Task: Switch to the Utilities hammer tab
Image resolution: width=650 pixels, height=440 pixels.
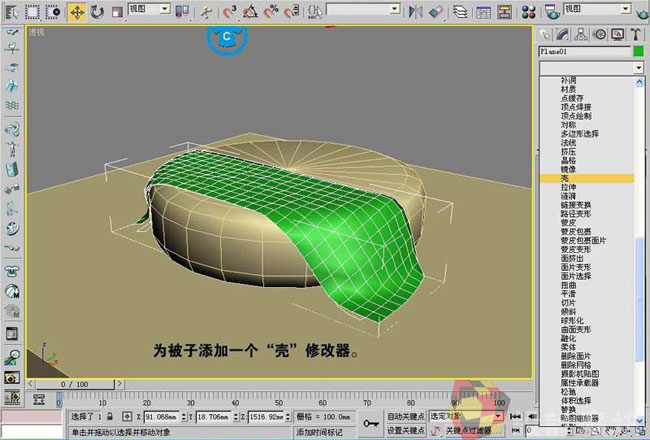Action: (x=636, y=34)
